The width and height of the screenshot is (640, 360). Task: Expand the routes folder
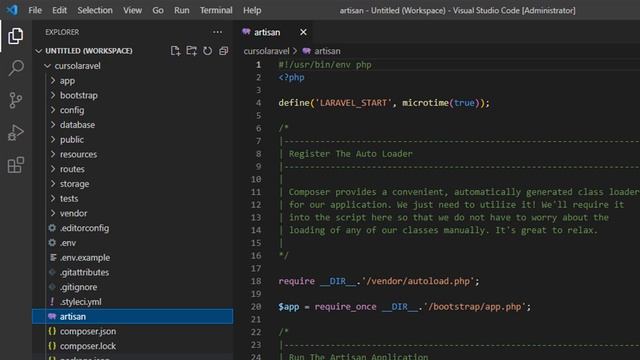[53, 169]
